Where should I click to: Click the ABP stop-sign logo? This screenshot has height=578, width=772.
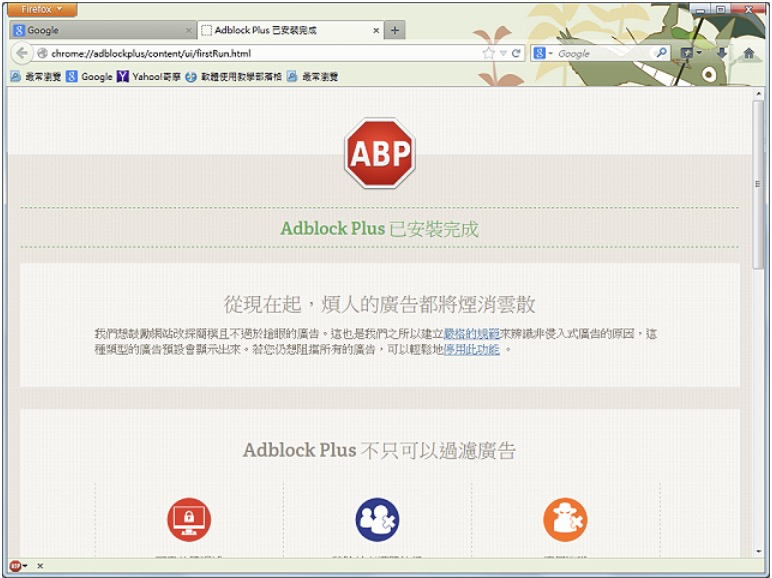[380, 153]
